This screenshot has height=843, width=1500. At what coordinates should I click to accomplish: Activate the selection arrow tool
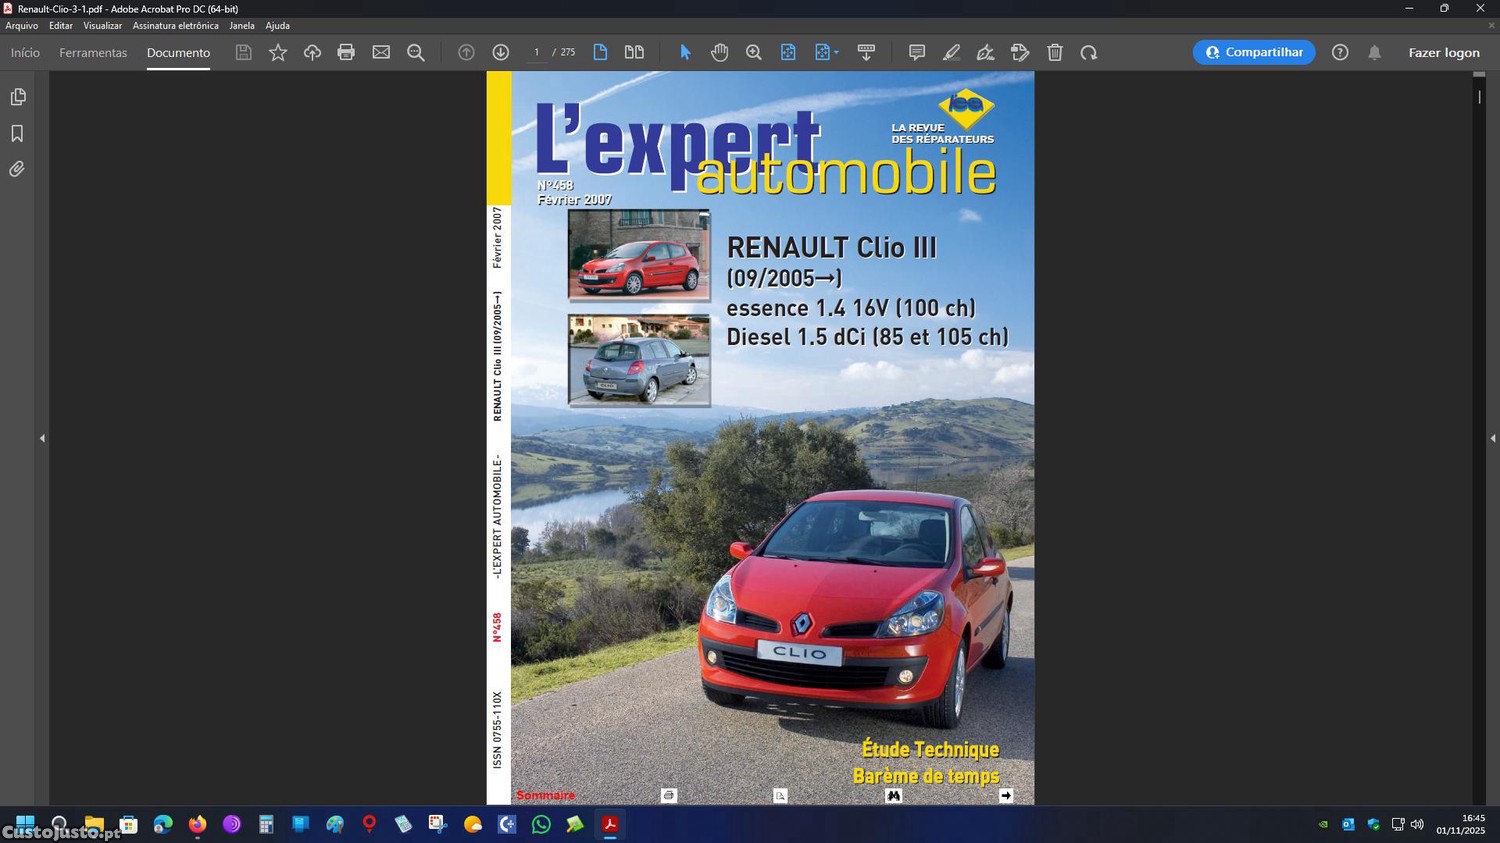(685, 53)
